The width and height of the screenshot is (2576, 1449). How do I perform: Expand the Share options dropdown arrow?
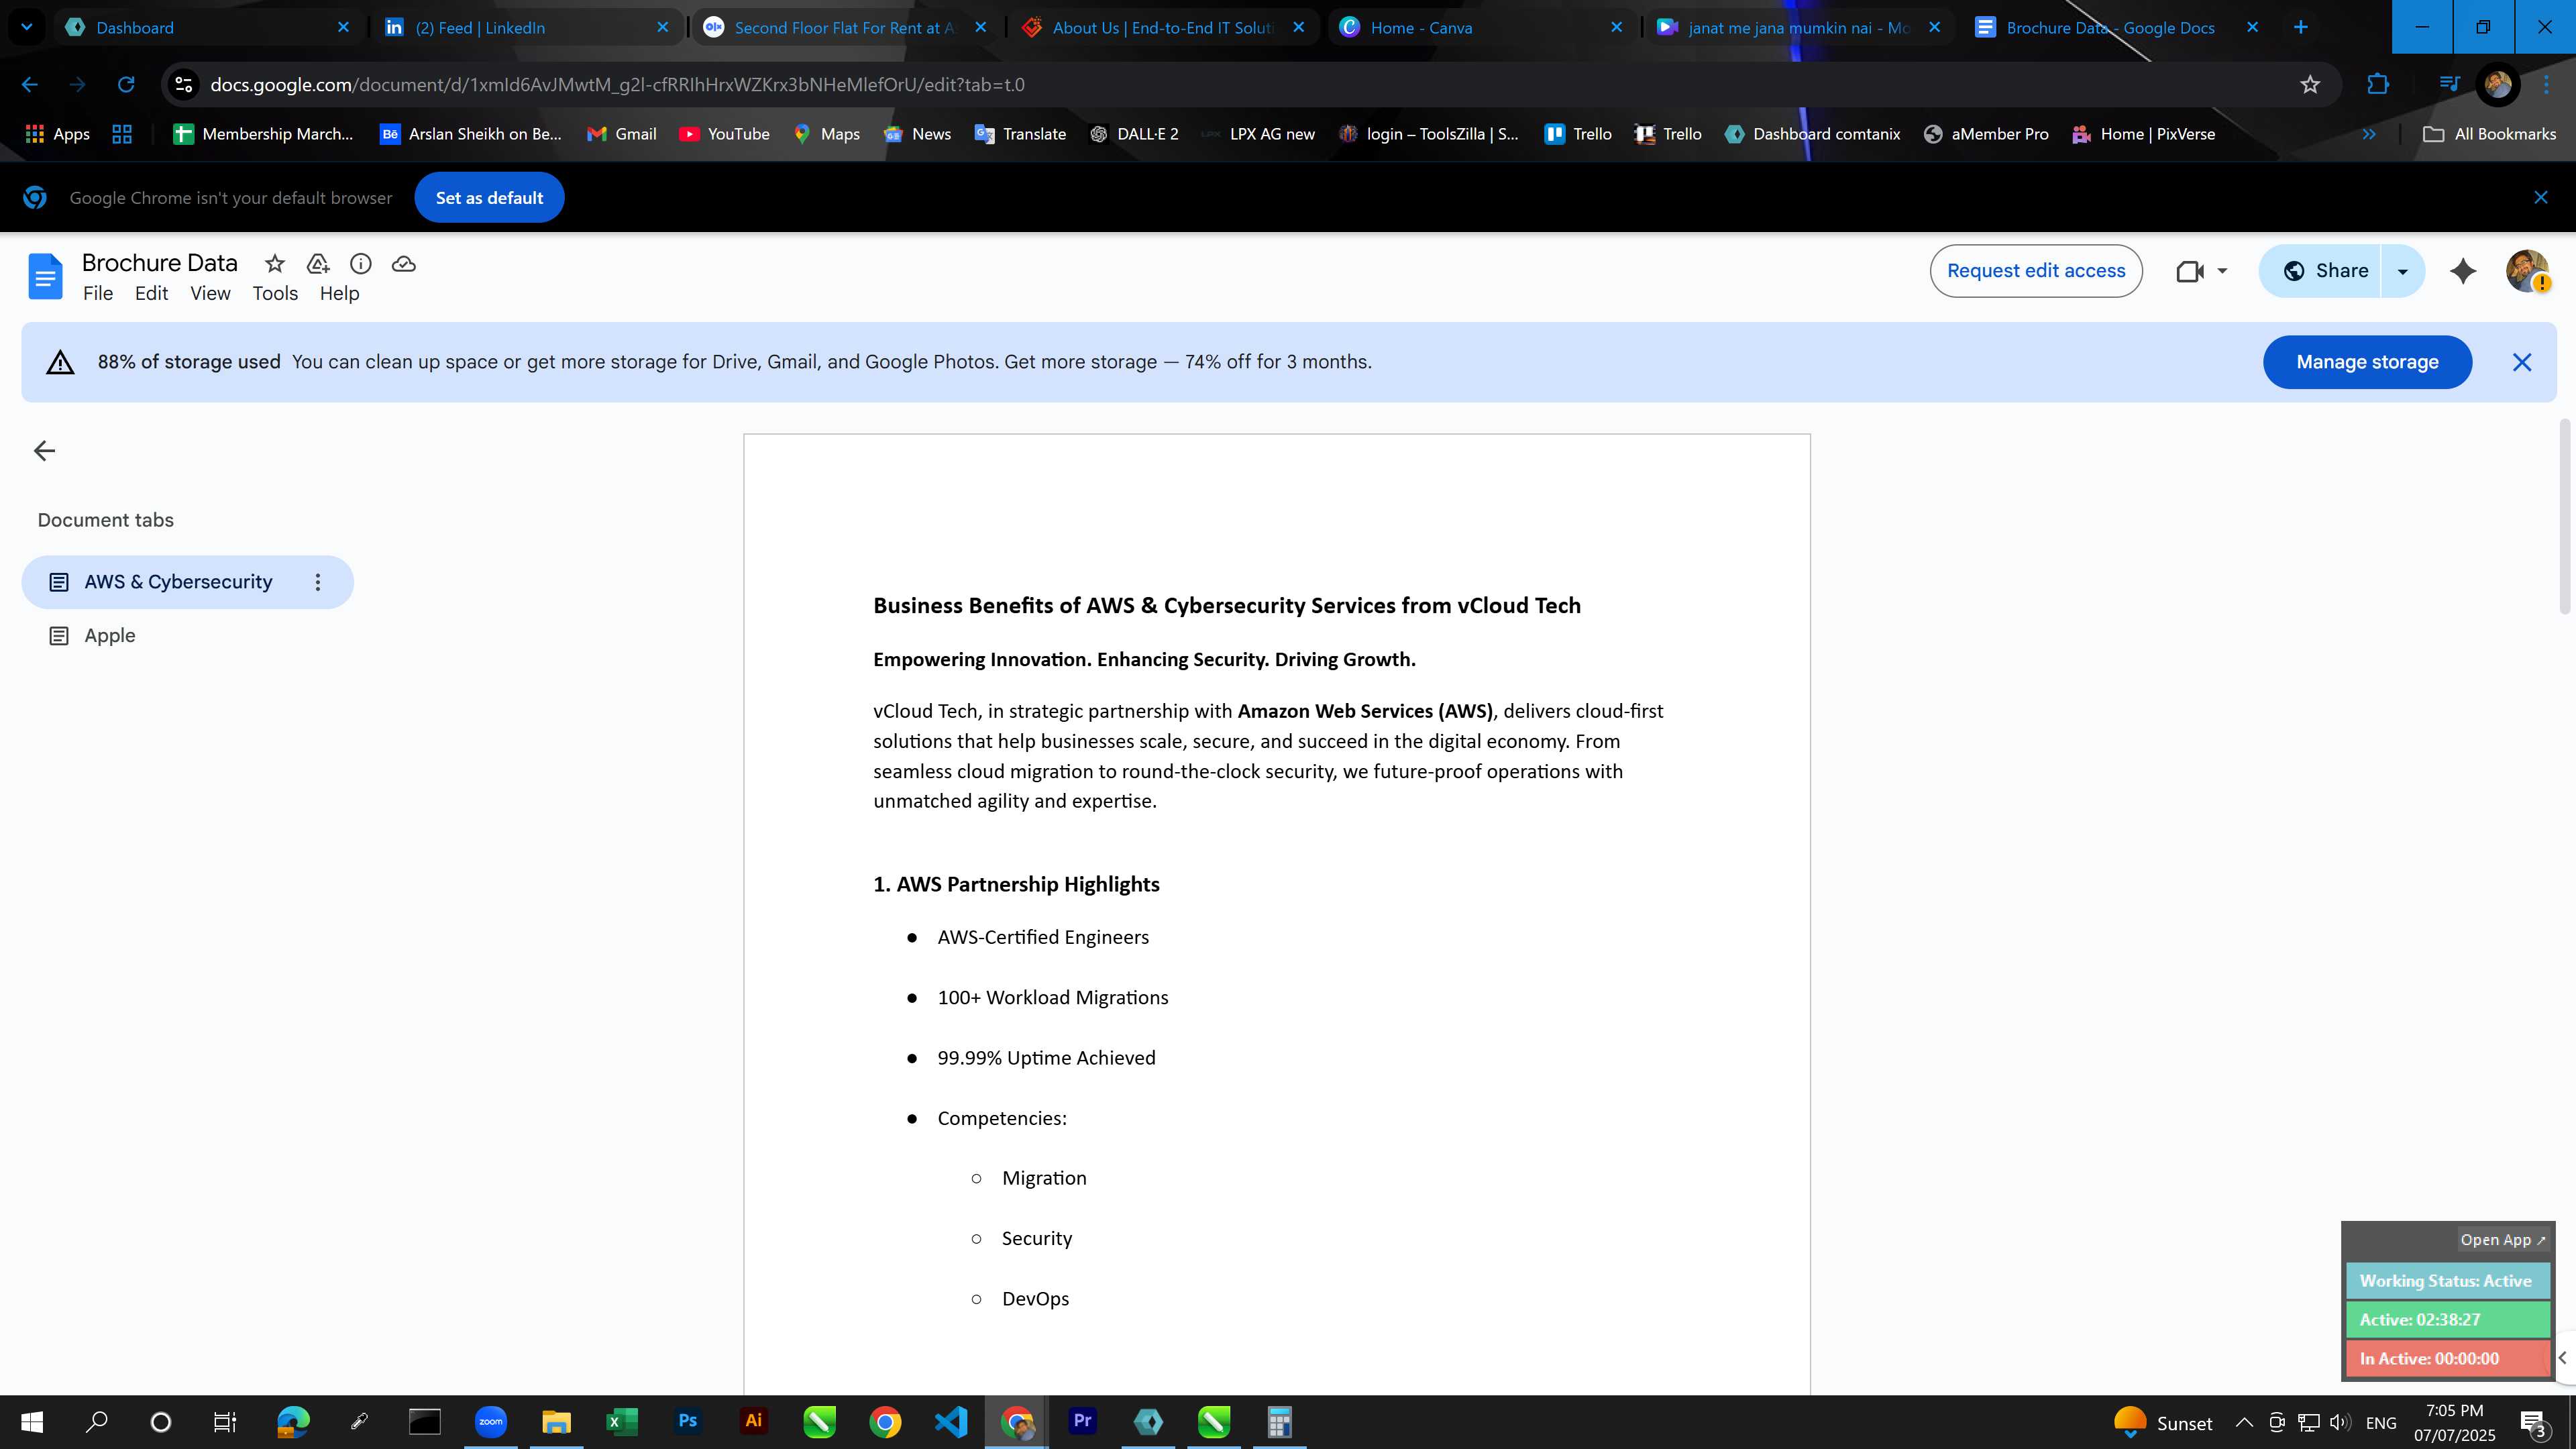coord(2403,271)
